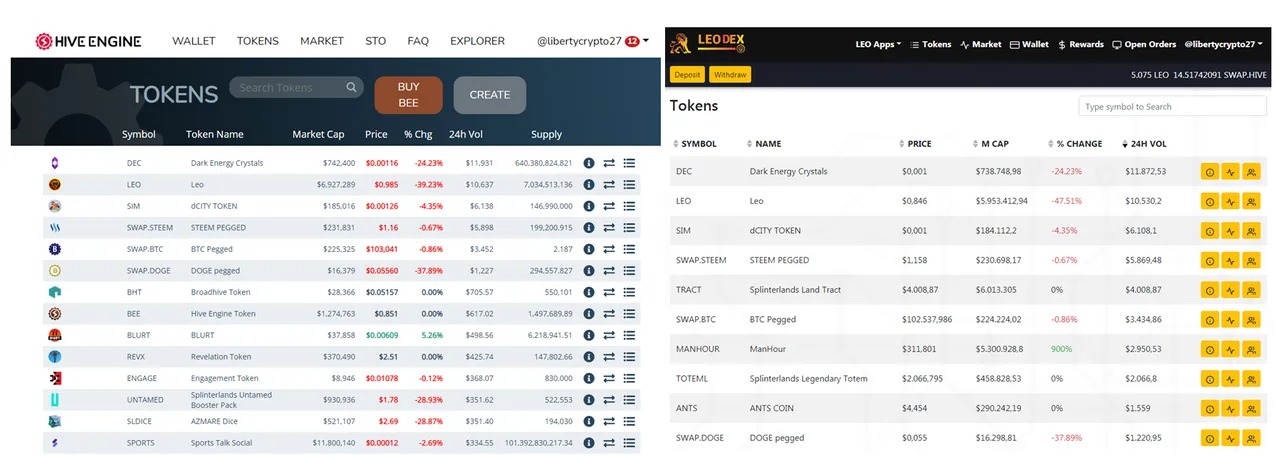
Task: Click the exchange arrows for the SPORTS token
Action: click(x=609, y=443)
